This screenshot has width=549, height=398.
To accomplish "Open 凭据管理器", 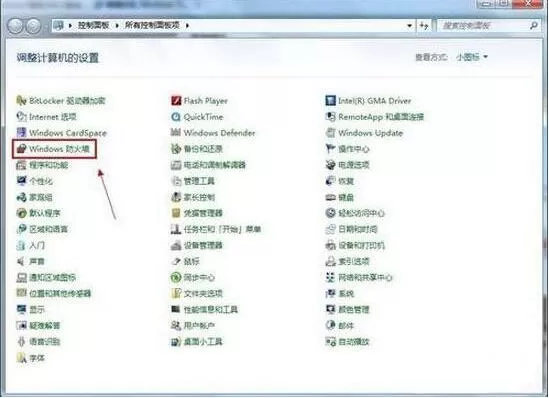I will (x=197, y=213).
